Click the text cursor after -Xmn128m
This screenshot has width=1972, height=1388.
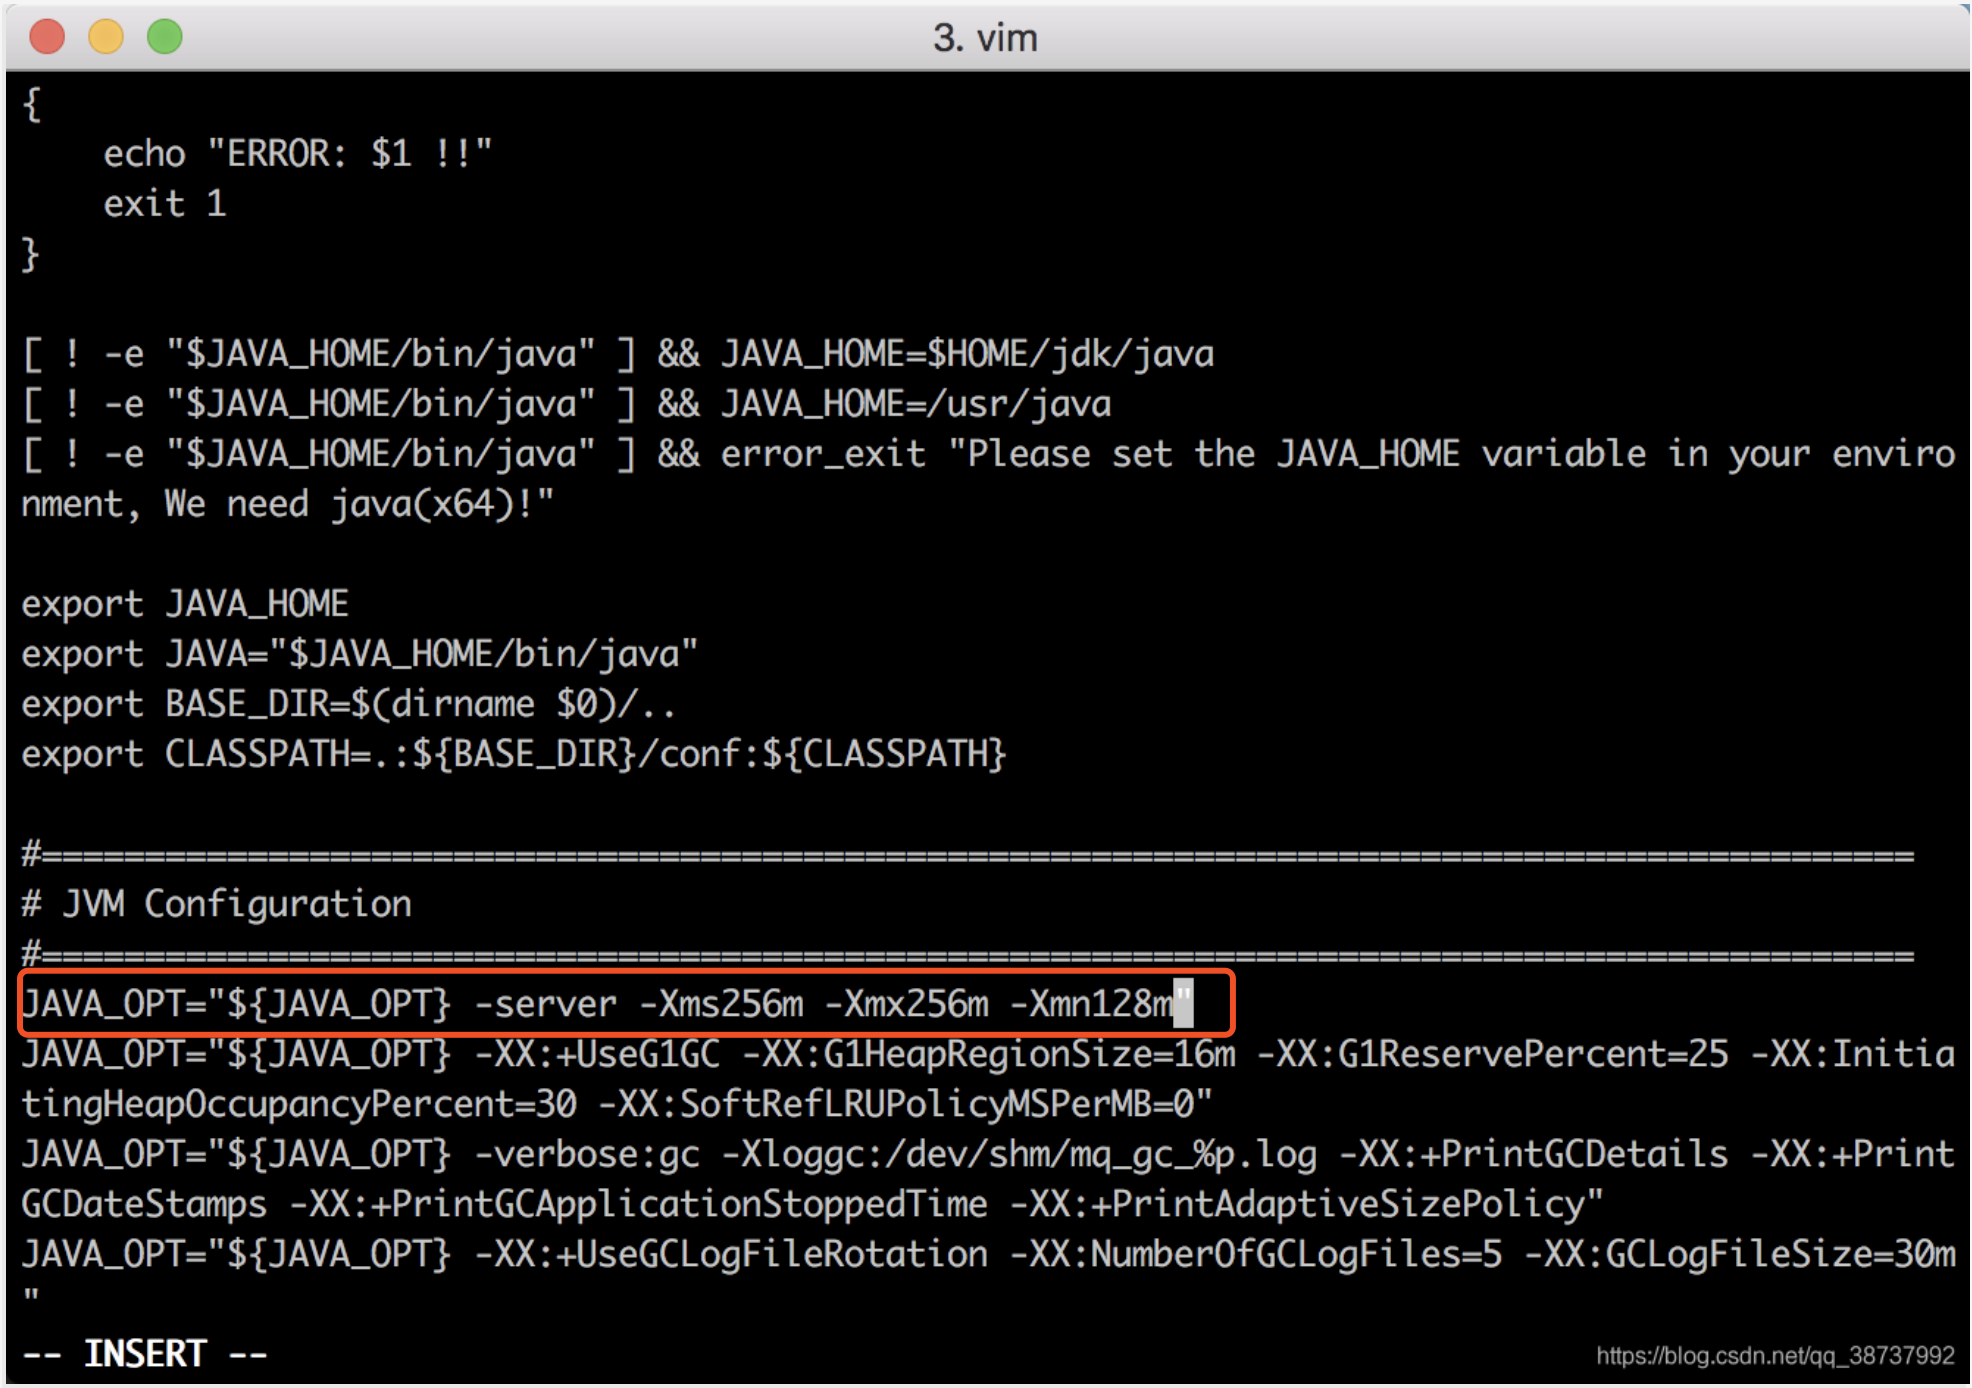(1183, 1003)
